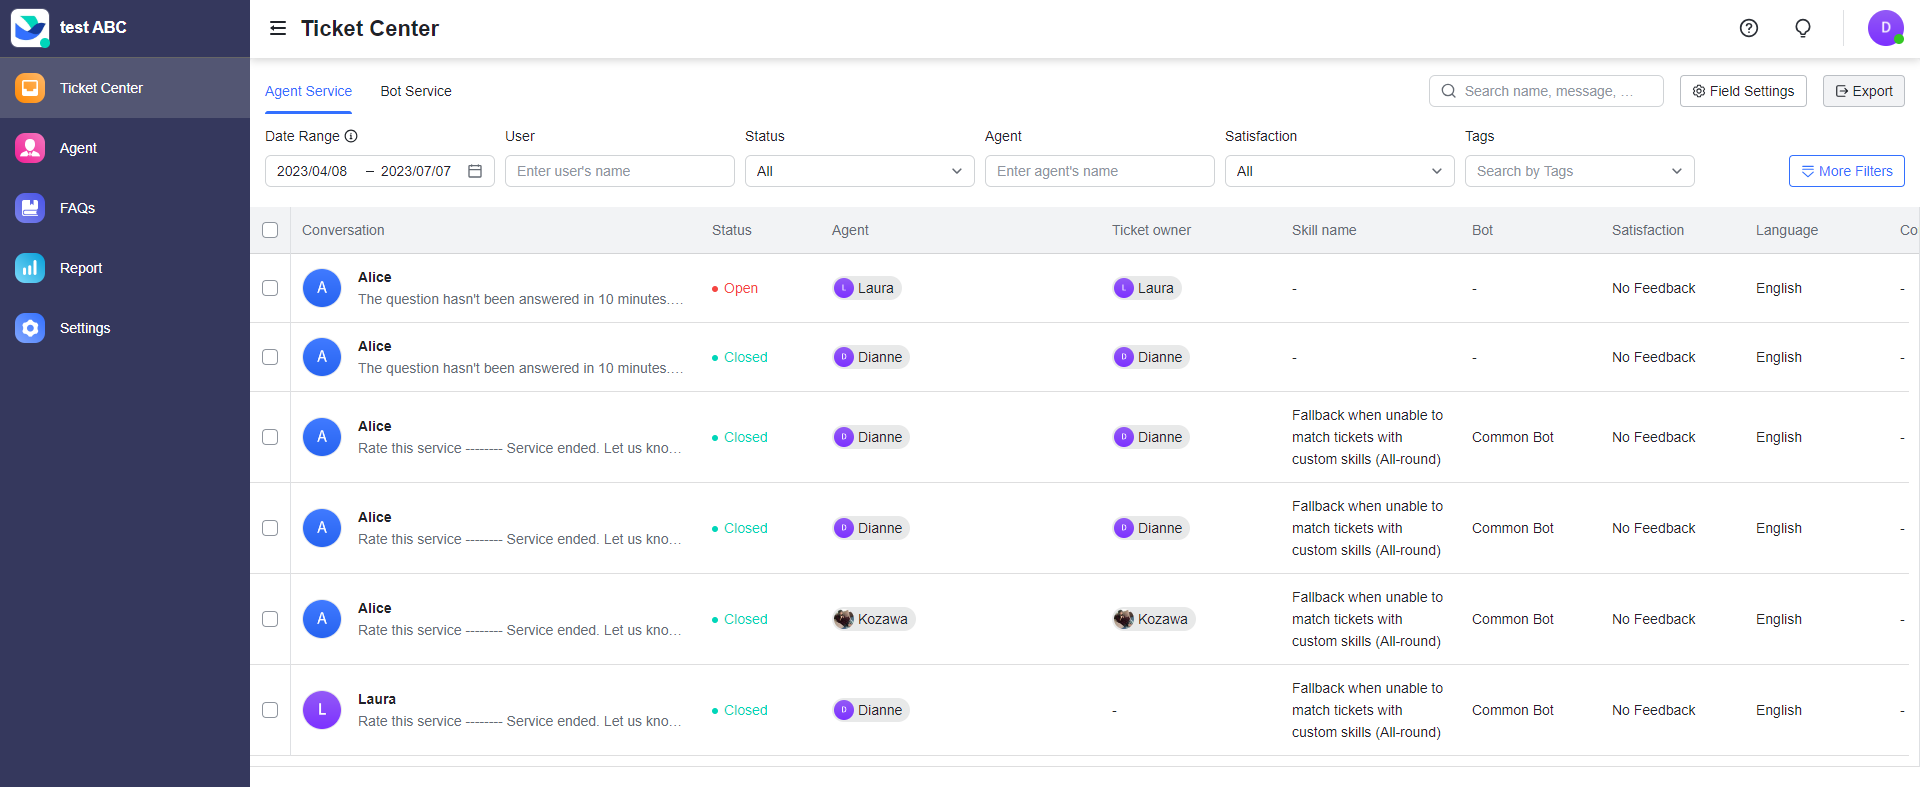Select the checkbox for the Open Alice ticket
This screenshot has height=787, width=1920.
(270, 288)
